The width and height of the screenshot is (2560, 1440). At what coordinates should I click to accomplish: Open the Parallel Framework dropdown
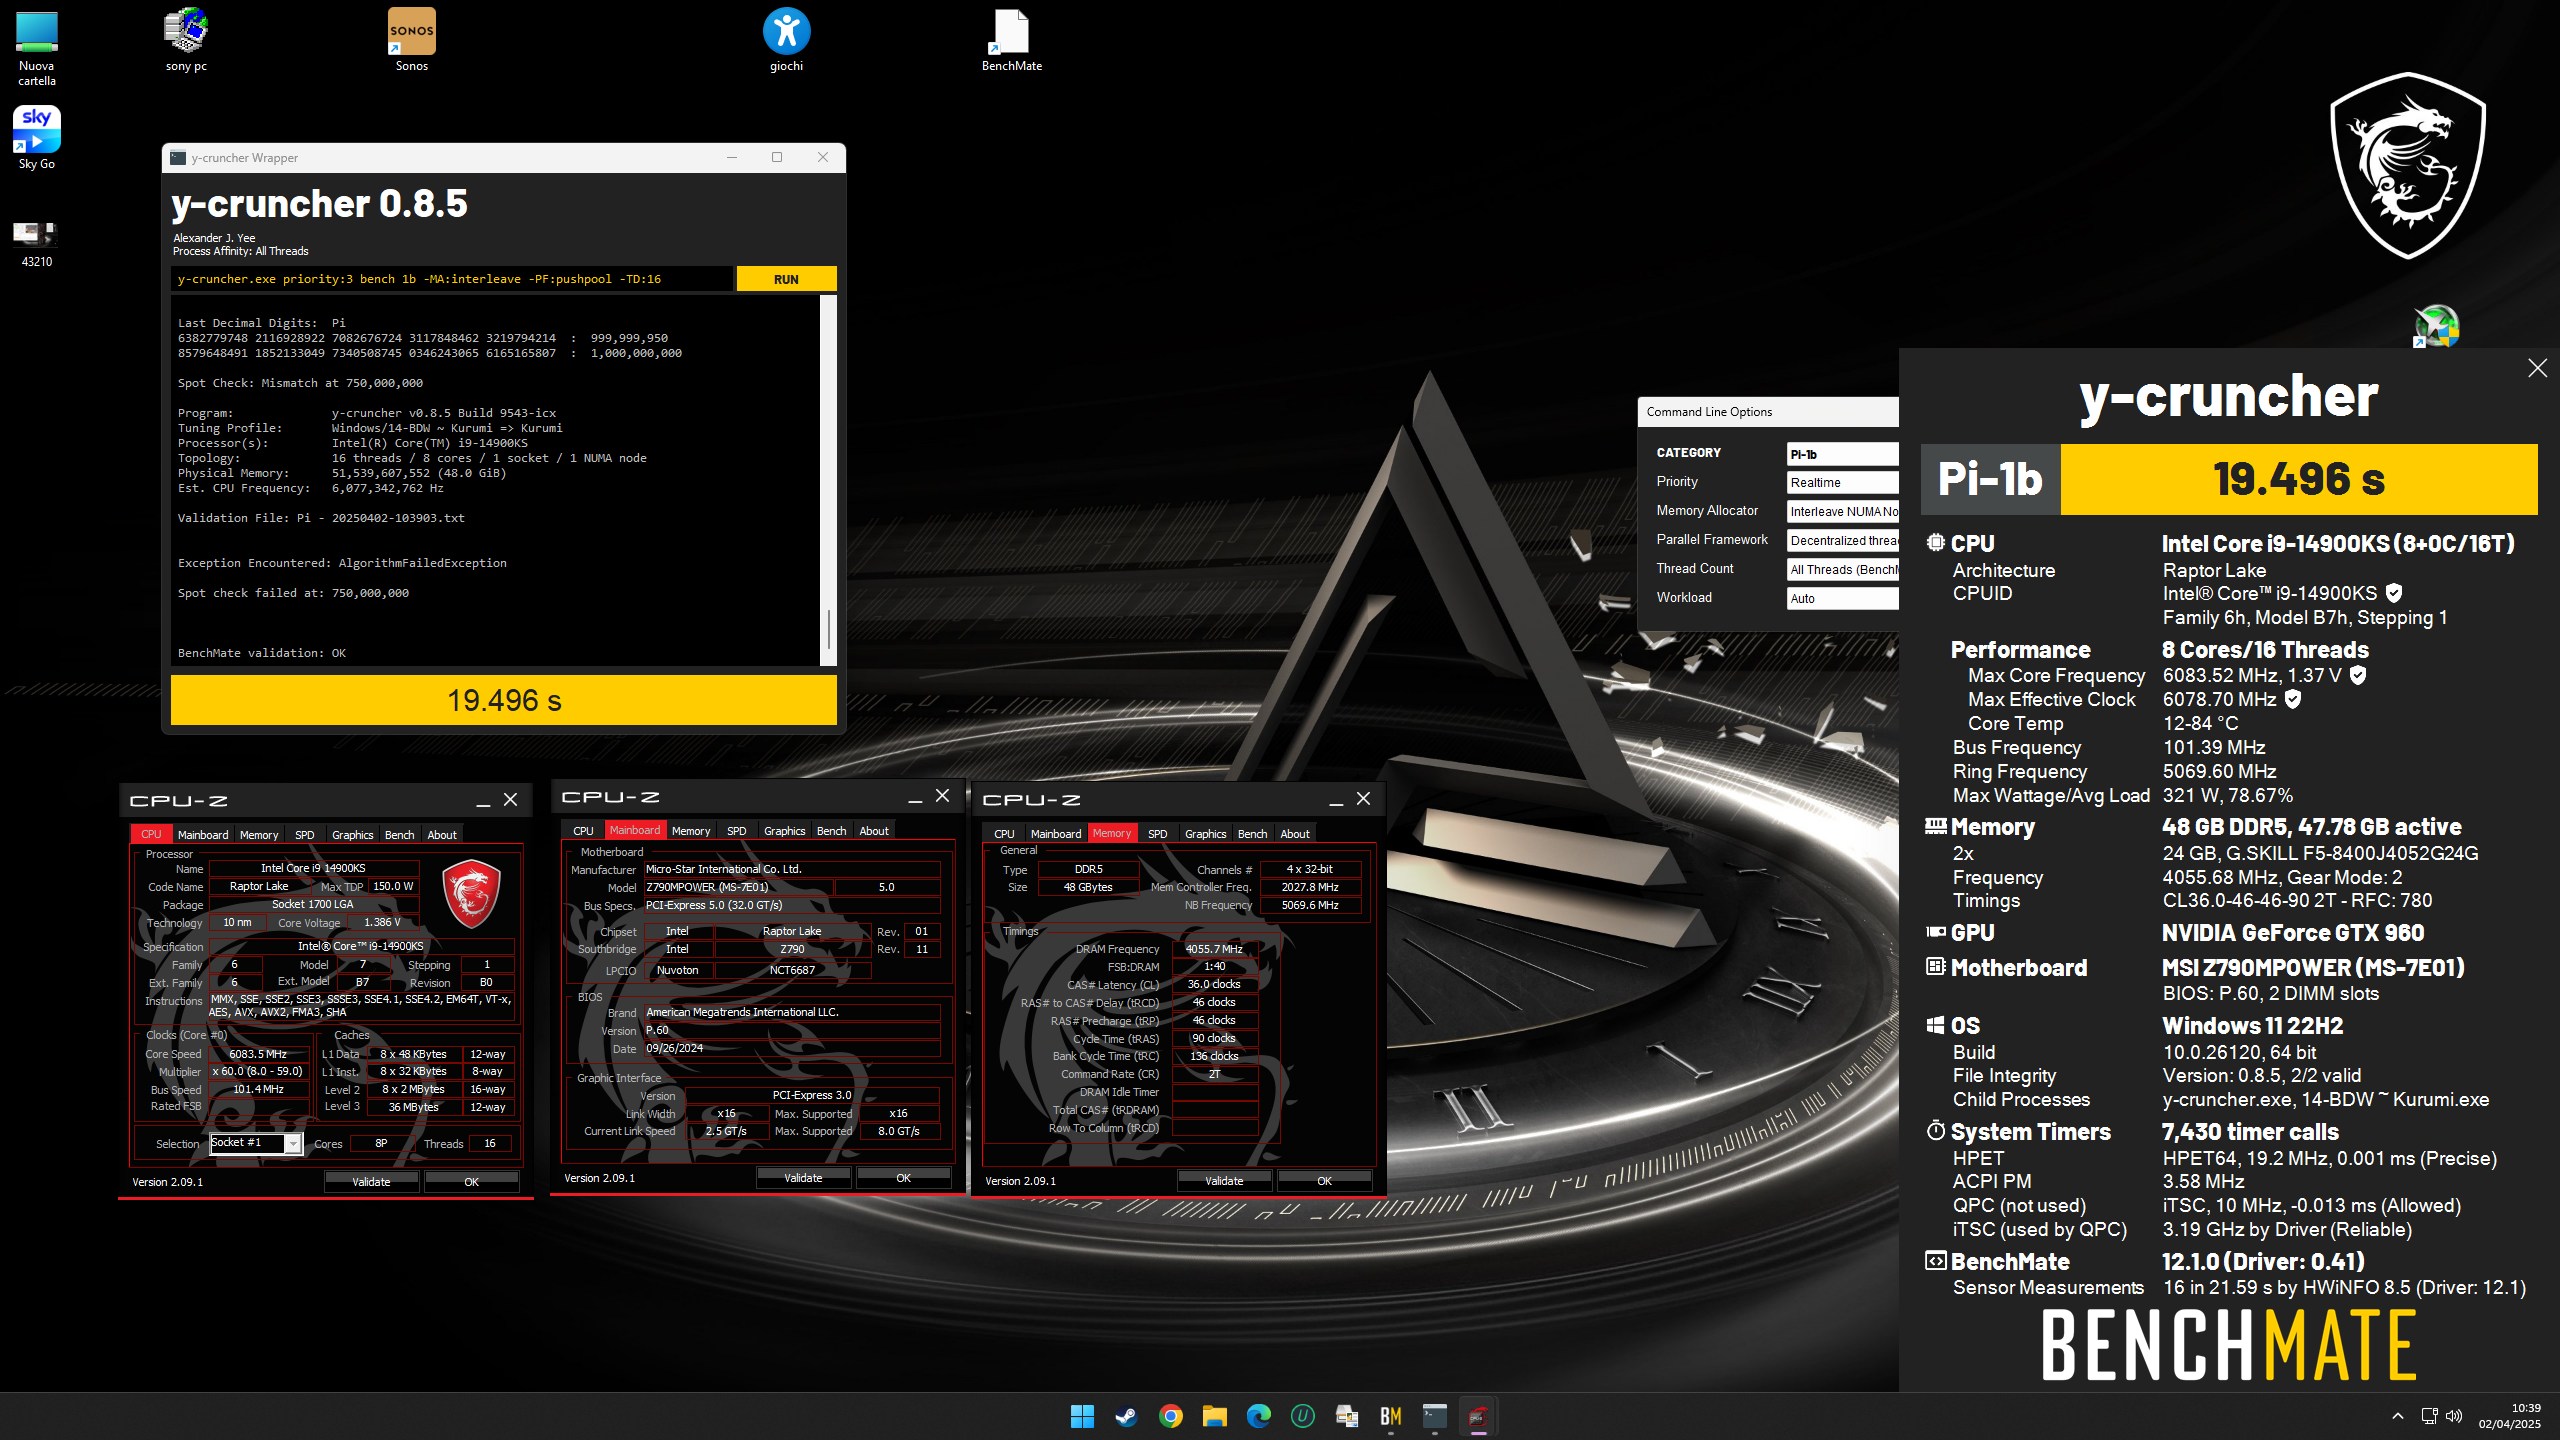pyautogui.click(x=1842, y=541)
